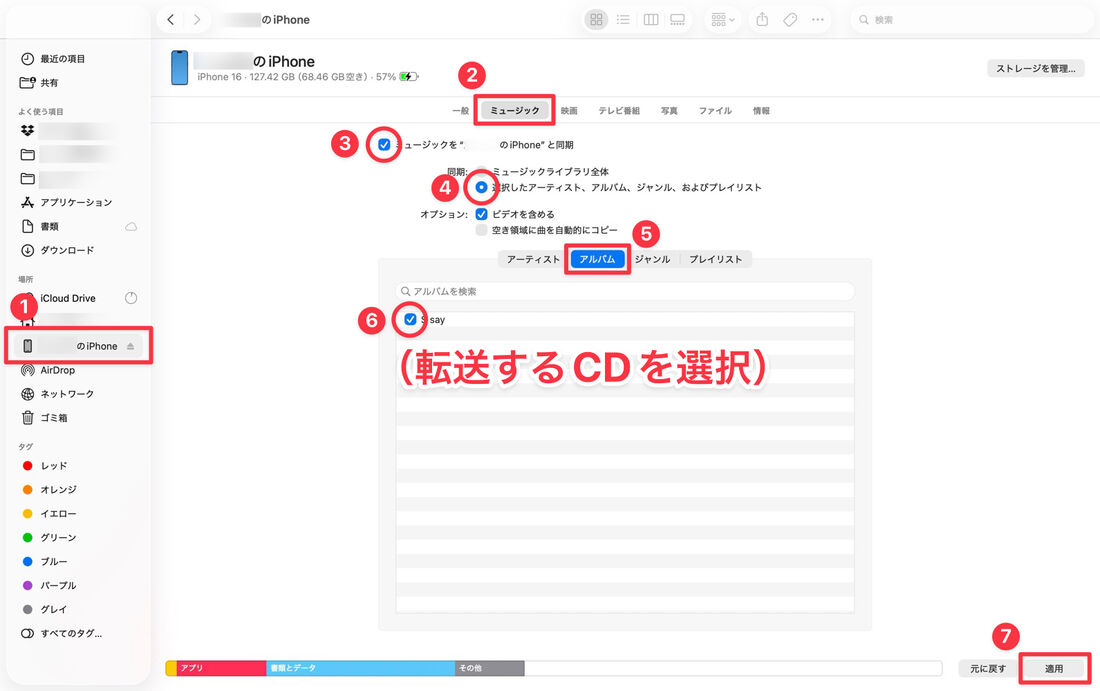Image resolution: width=1100 pixels, height=691 pixels.
Task: Switch to icon grid view
Action: (596, 20)
